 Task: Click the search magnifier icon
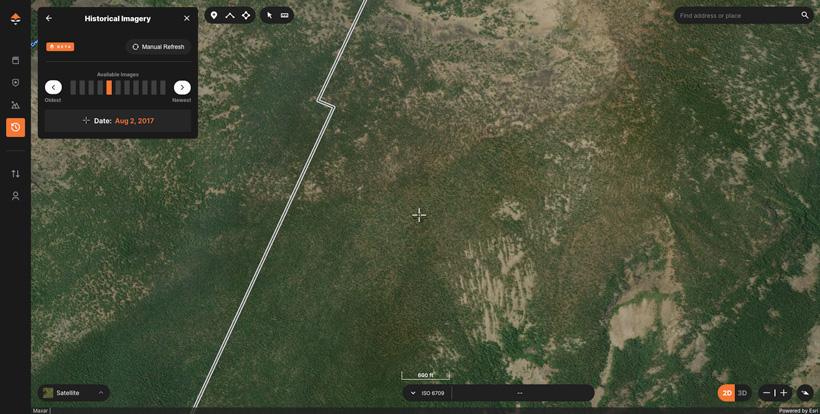pyautogui.click(x=805, y=15)
